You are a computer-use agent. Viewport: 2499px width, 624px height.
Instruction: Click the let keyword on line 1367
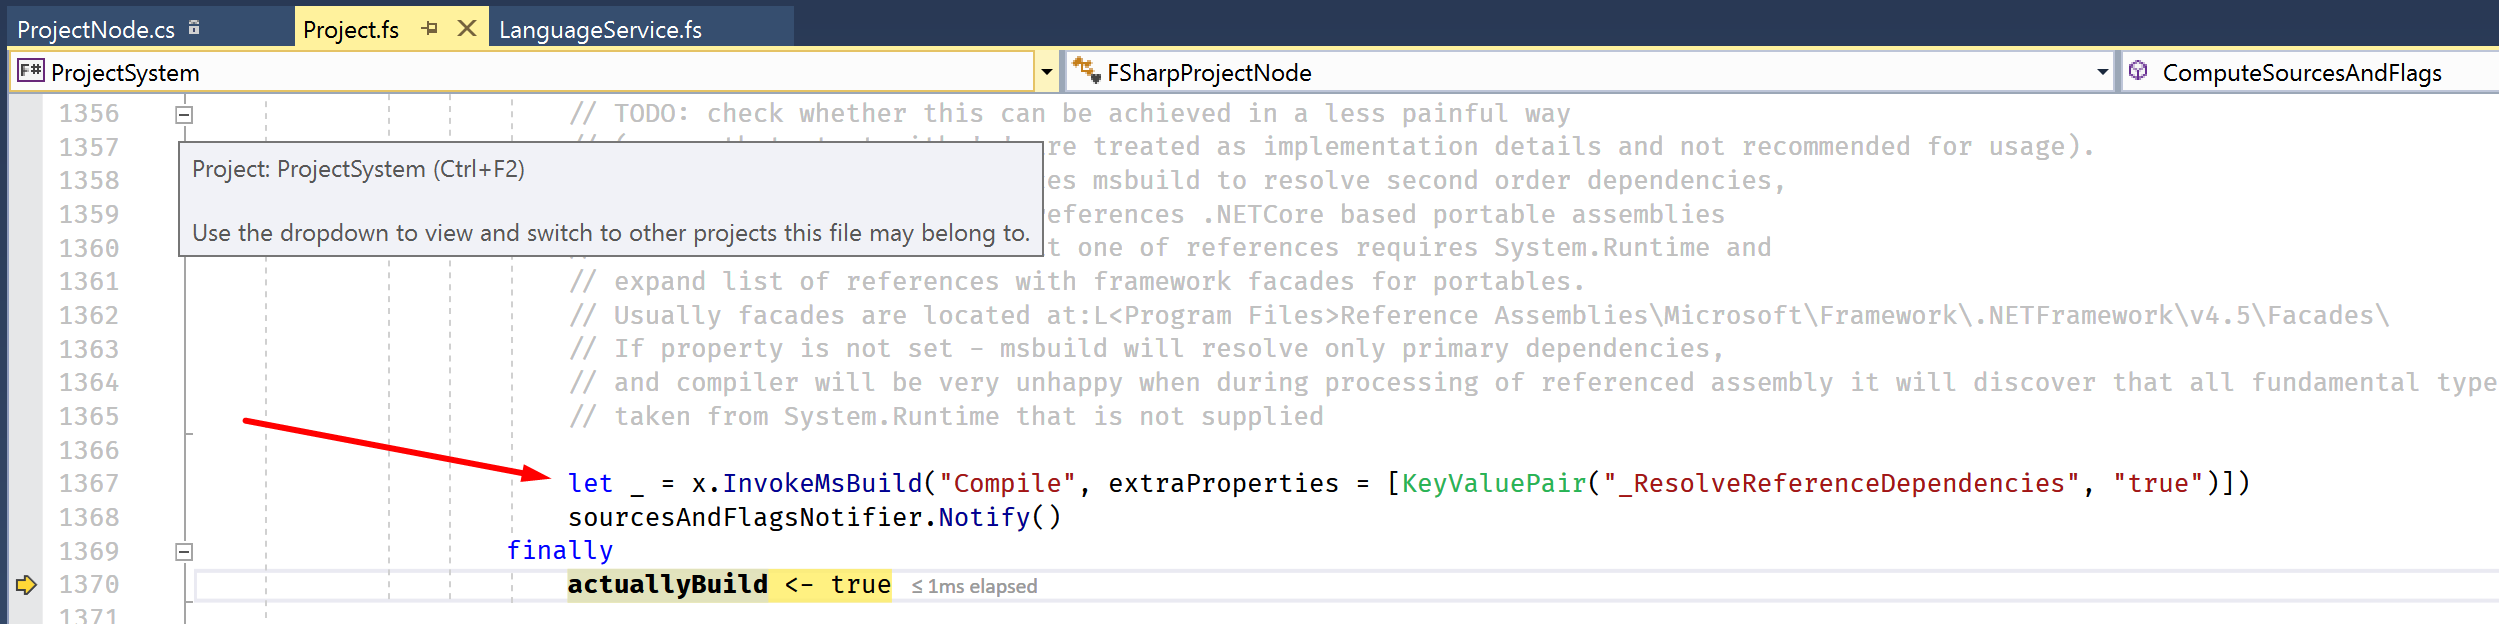tap(590, 484)
